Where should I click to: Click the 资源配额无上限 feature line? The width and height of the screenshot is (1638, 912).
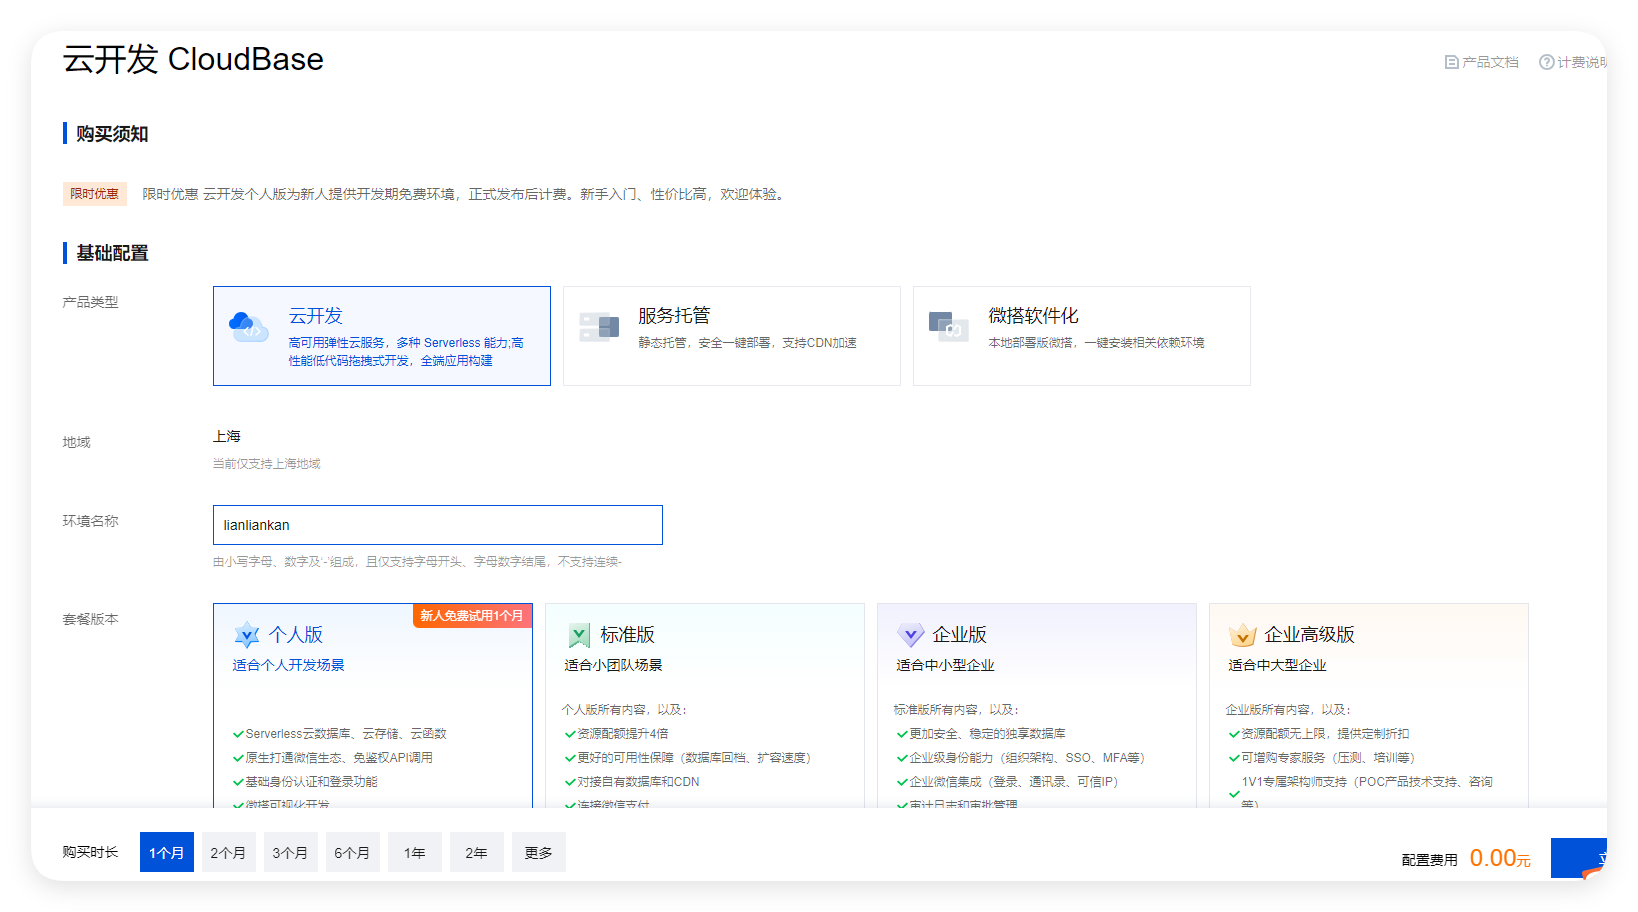point(1319,734)
